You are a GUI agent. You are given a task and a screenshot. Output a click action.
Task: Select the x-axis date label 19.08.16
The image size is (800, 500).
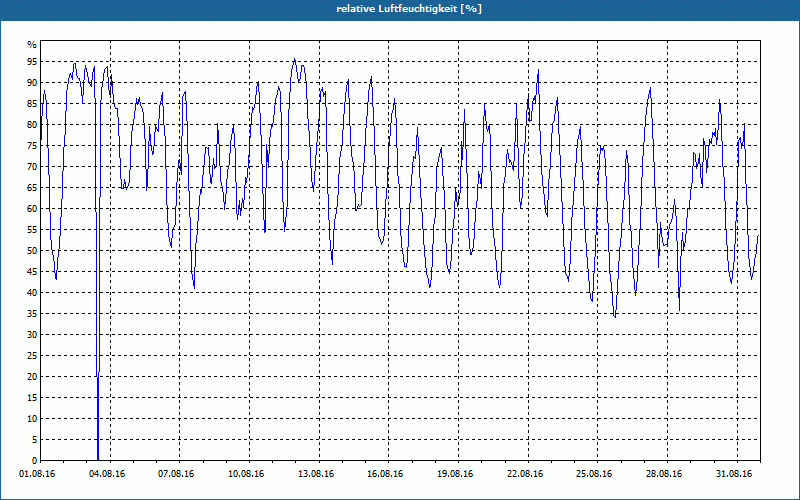tap(455, 474)
